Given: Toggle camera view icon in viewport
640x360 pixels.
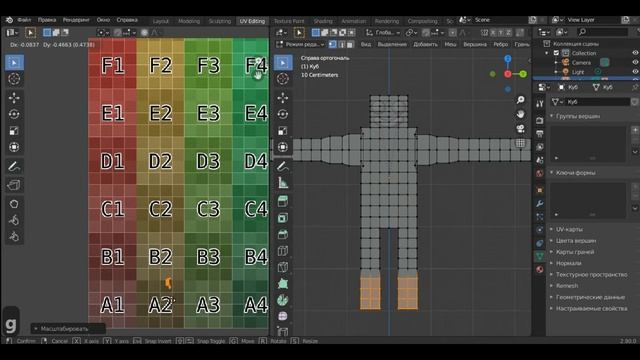Looking at the screenshot, I should 520,129.
